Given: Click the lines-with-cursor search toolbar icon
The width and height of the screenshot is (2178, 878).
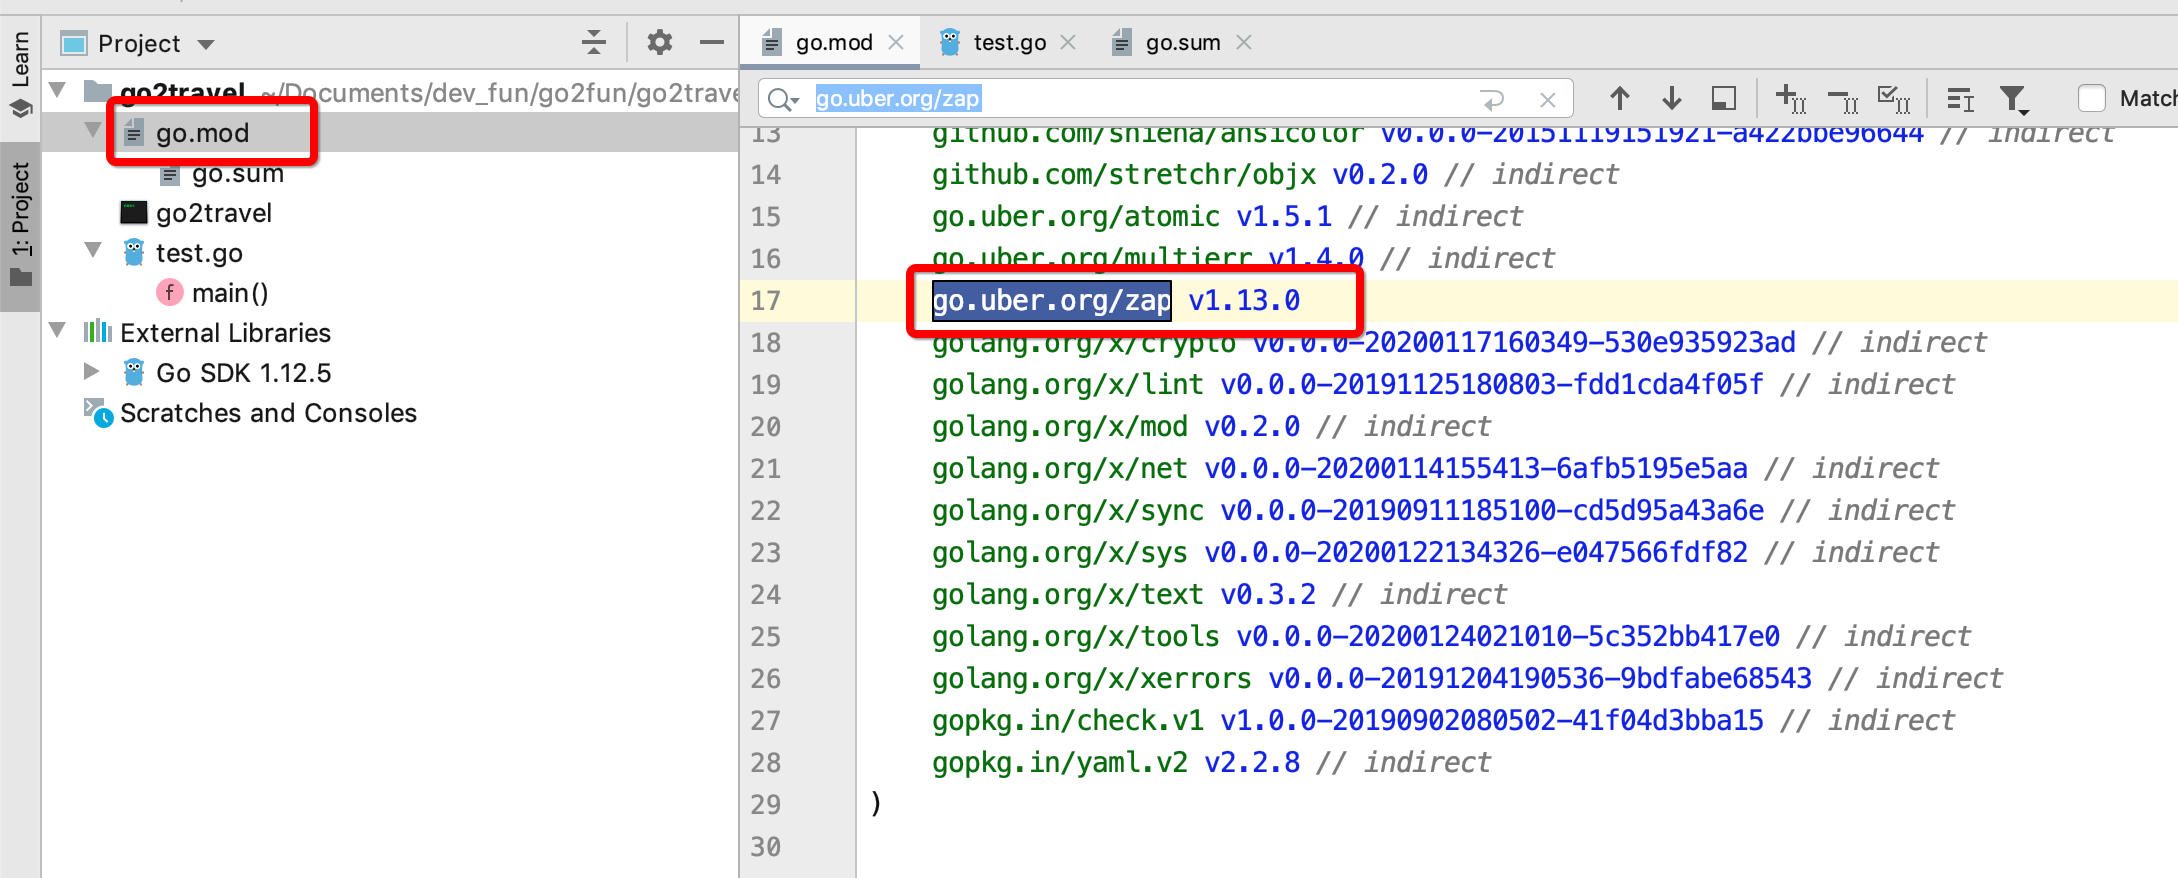Looking at the screenshot, I should 1960,98.
